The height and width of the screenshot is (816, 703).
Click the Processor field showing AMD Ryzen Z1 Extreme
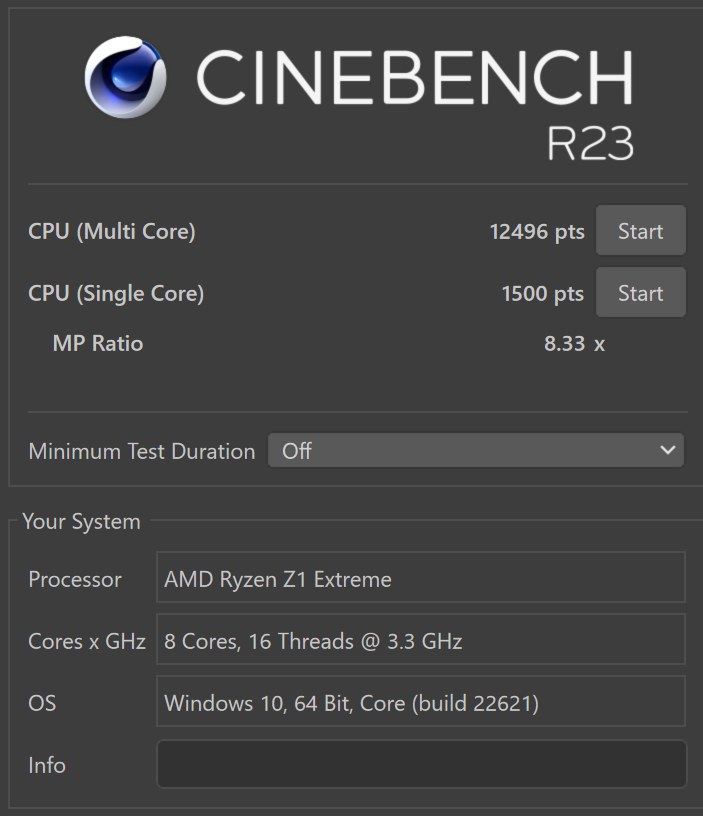coord(420,577)
